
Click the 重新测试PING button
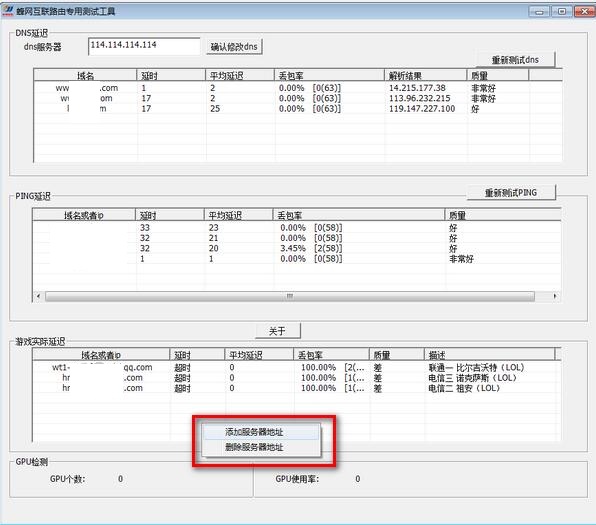511,192
